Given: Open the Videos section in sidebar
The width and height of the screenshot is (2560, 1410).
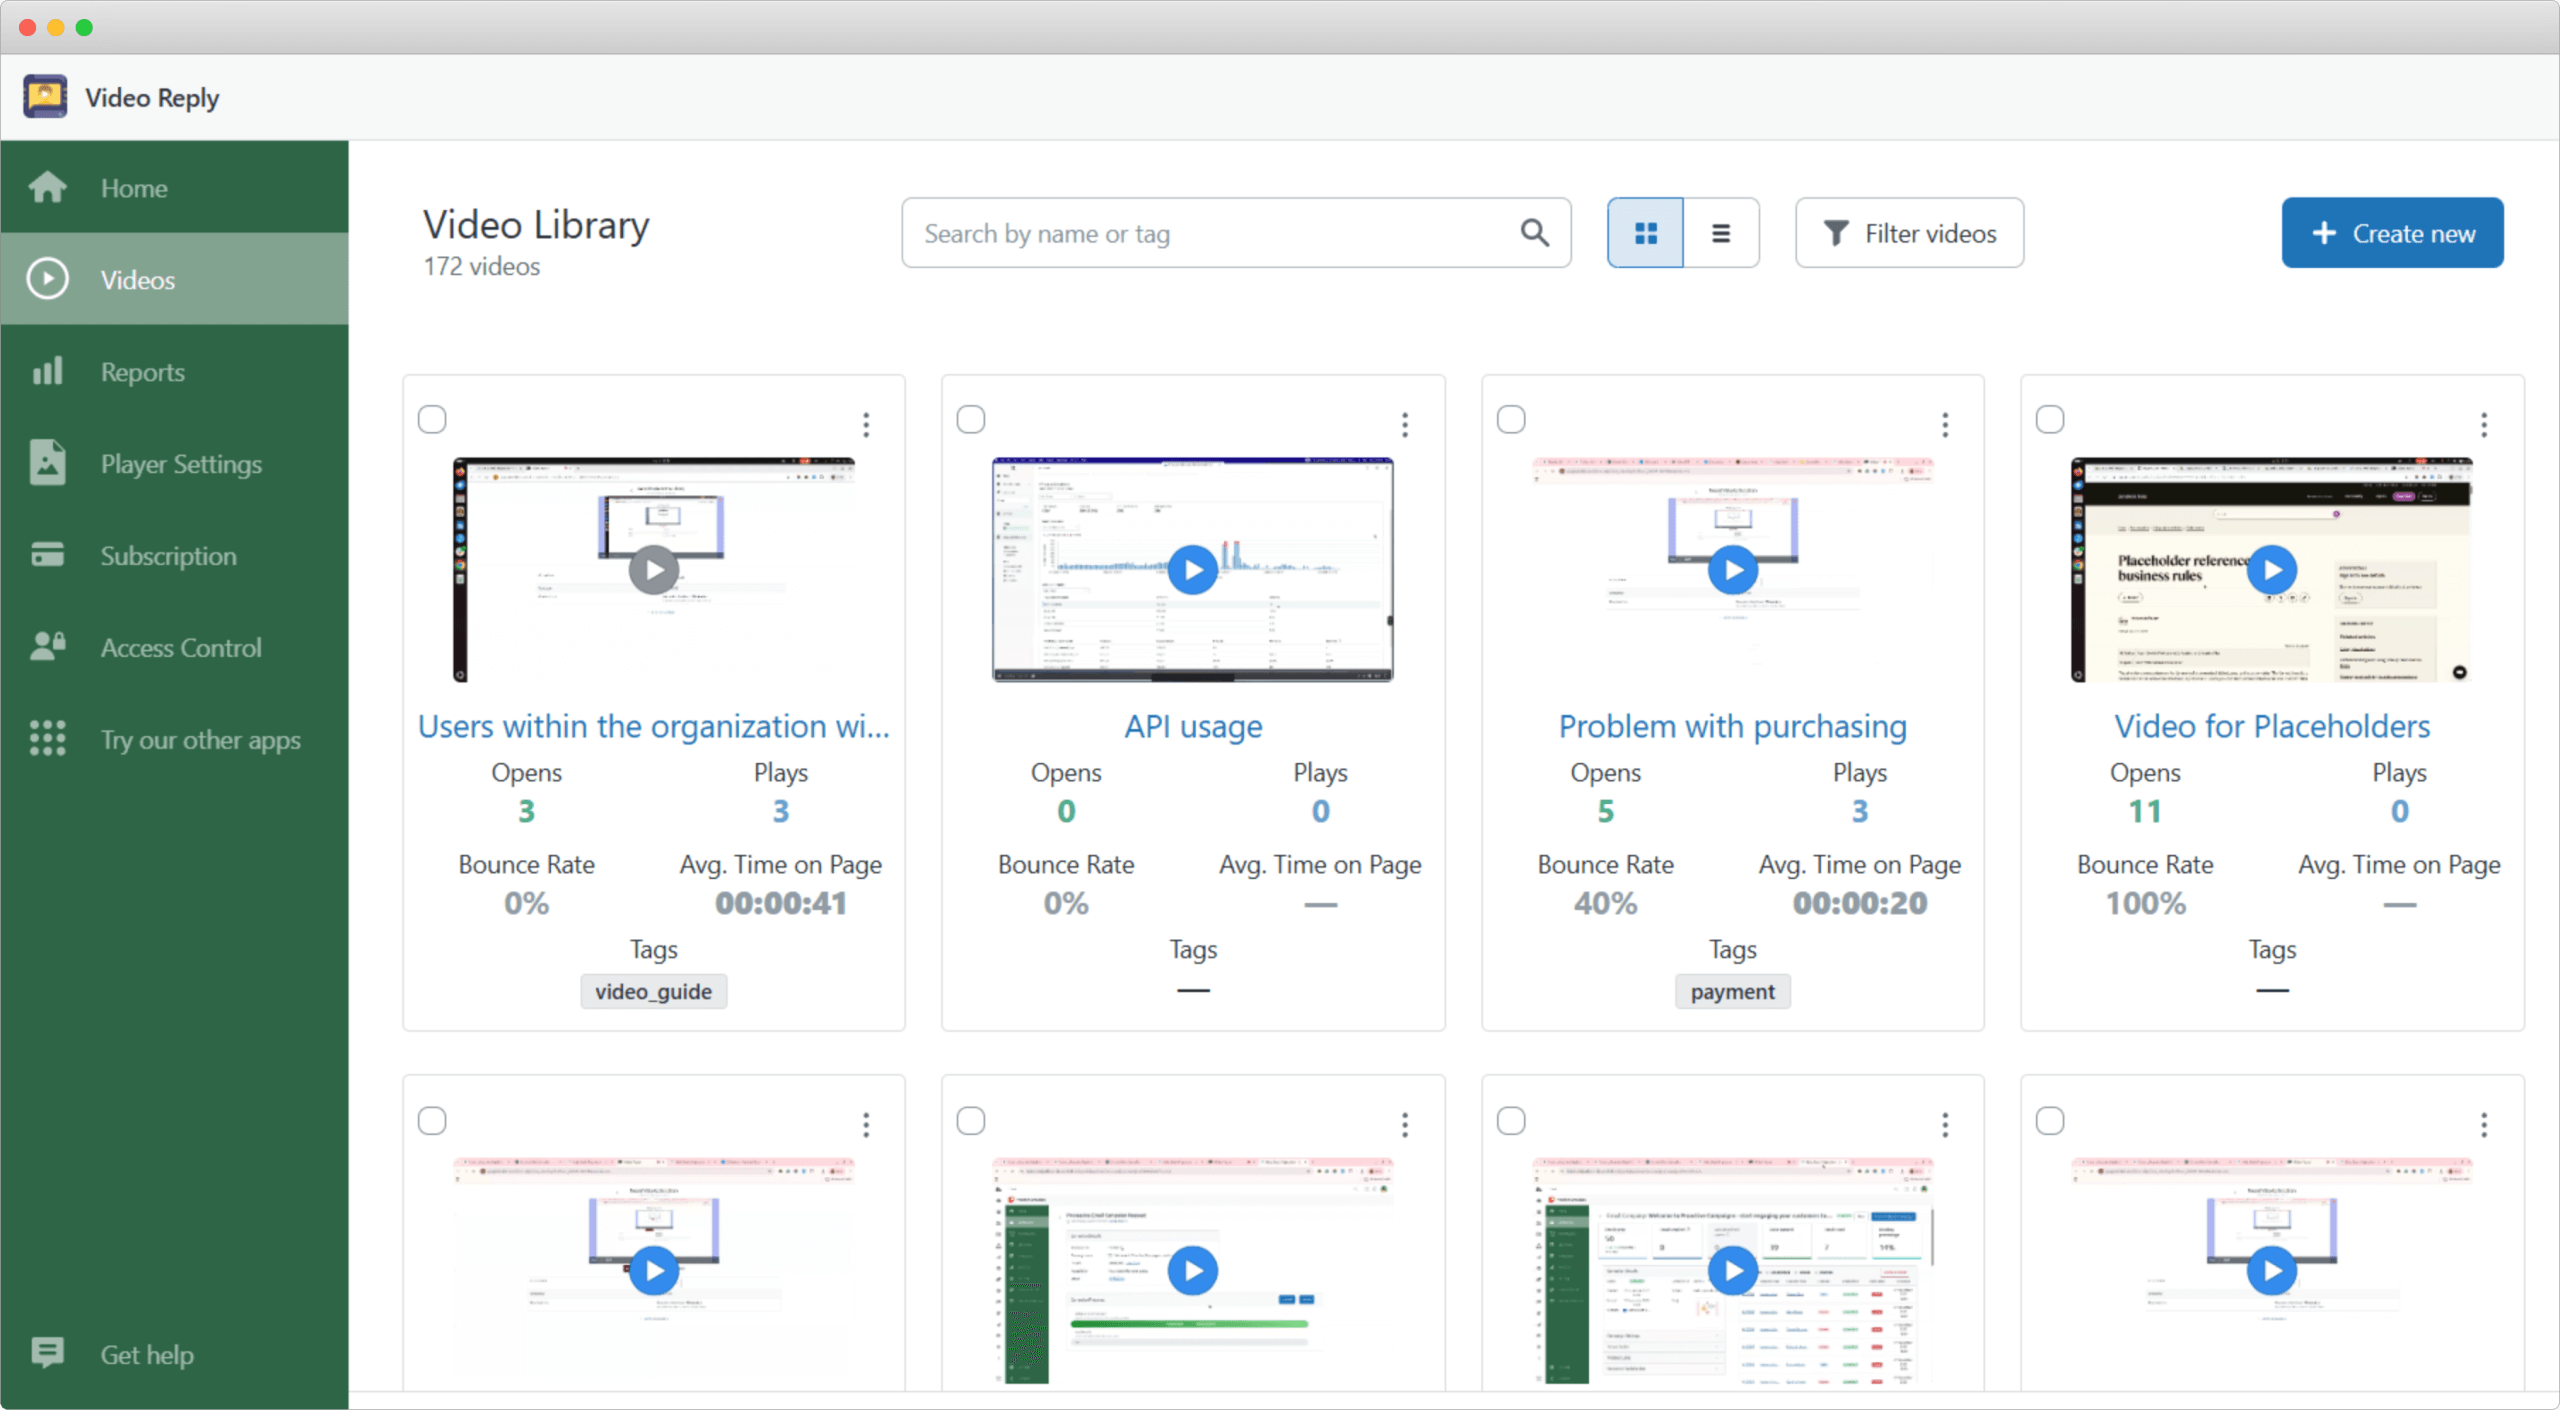Looking at the screenshot, I should tap(47, 279).
